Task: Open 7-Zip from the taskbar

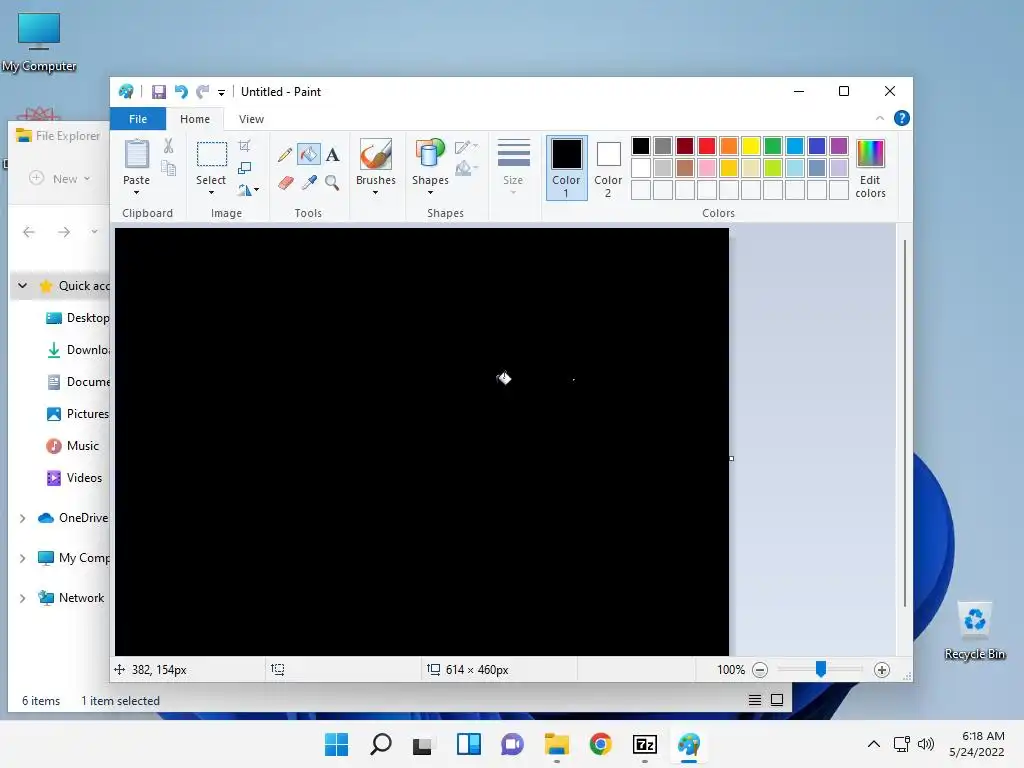Action: (x=645, y=744)
